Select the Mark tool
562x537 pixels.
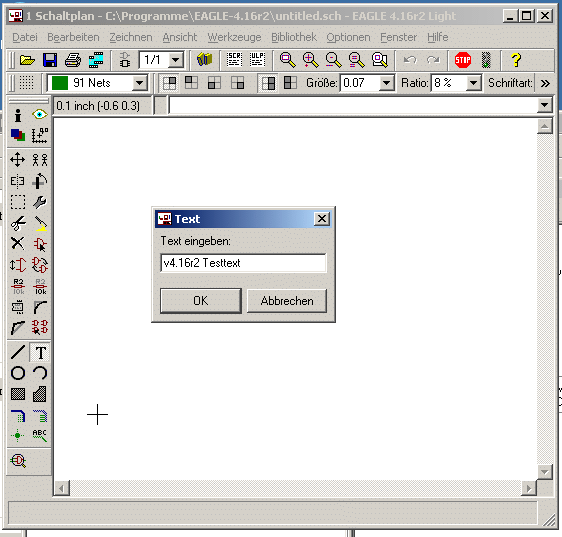[x=39, y=136]
